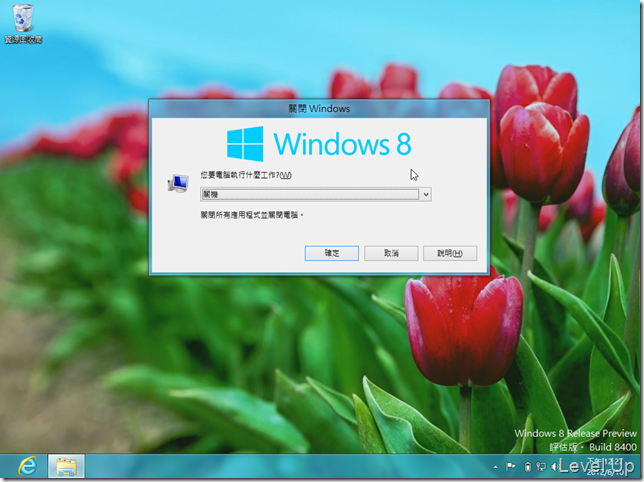Image resolution: width=644 pixels, height=482 pixels.
Task: Click the volume speaker tray icon
Action: (x=554, y=466)
